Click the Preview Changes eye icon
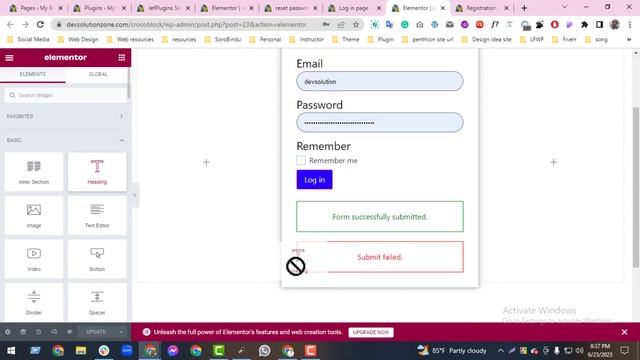Image resolution: width=640 pixels, height=360 pixels. click(x=69, y=332)
